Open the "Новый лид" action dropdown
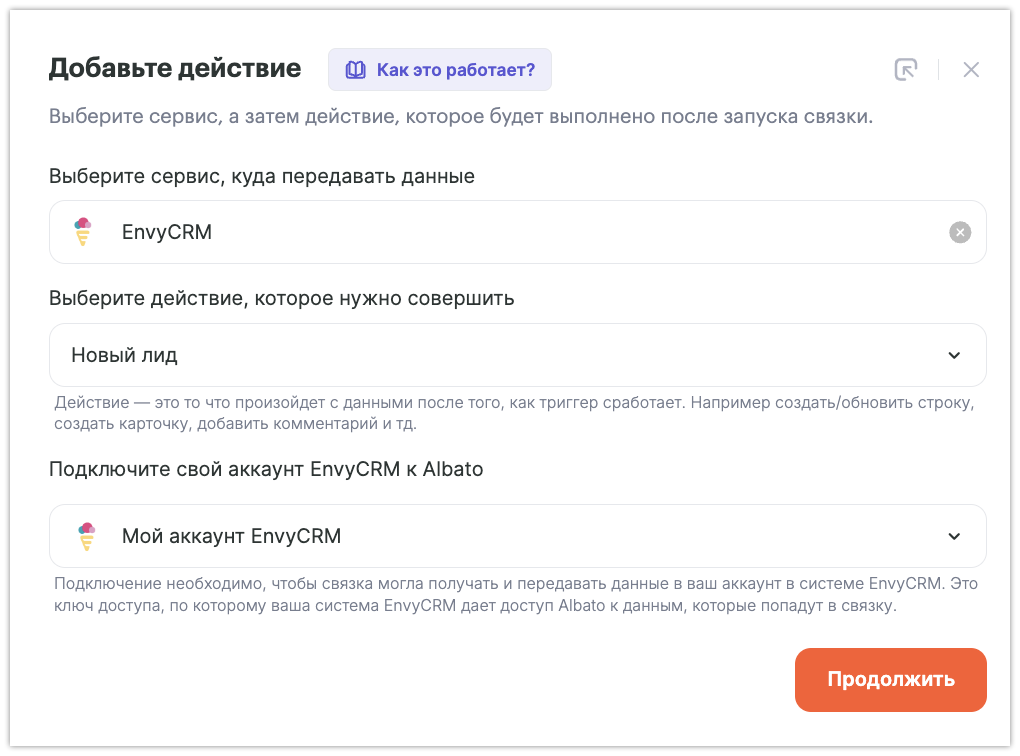1020x756 pixels. (500, 355)
